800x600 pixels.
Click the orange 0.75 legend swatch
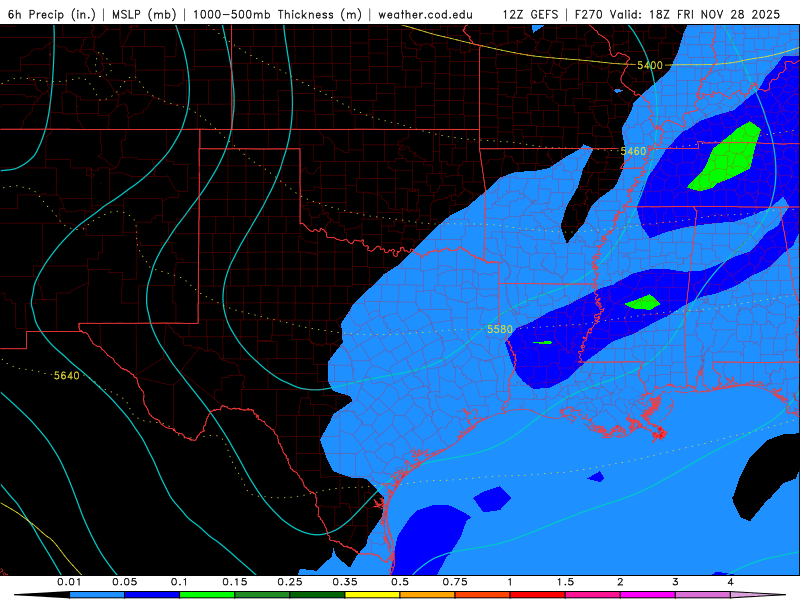(x=428, y=595)
